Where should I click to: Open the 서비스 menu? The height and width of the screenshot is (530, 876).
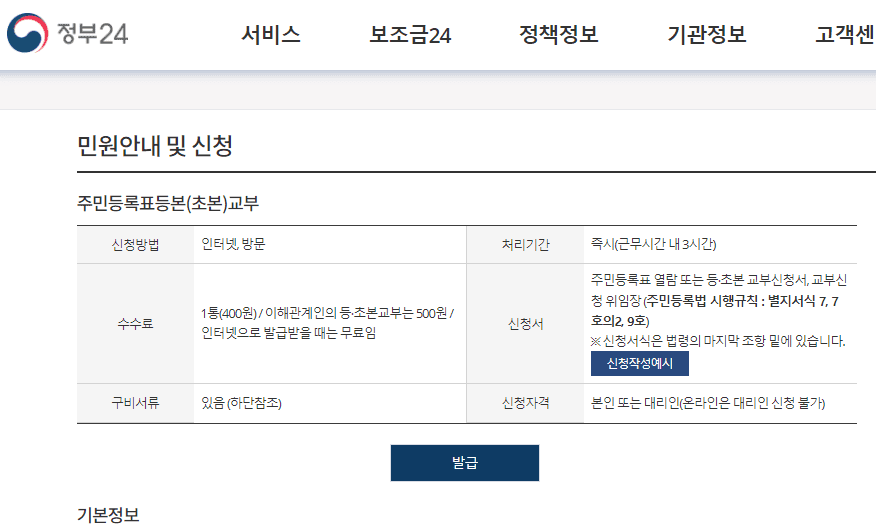click(271, 35)
